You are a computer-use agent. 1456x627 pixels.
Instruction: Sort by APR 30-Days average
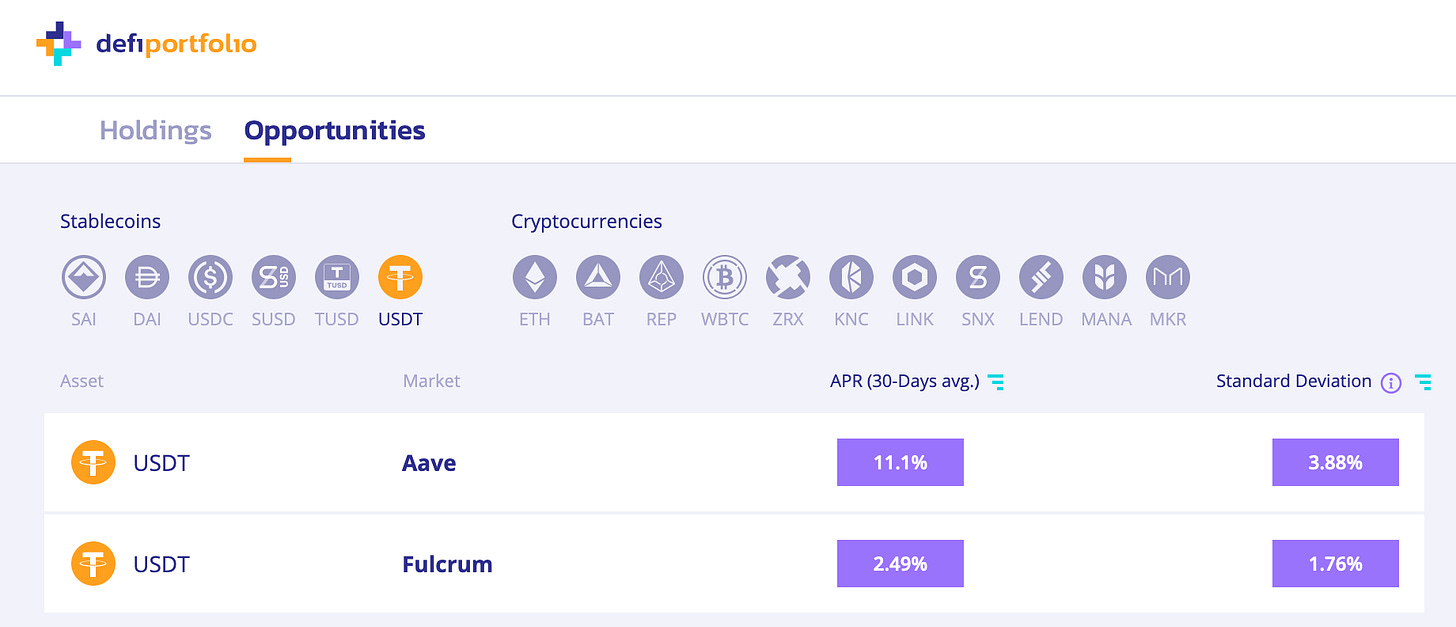coord(996,381)
